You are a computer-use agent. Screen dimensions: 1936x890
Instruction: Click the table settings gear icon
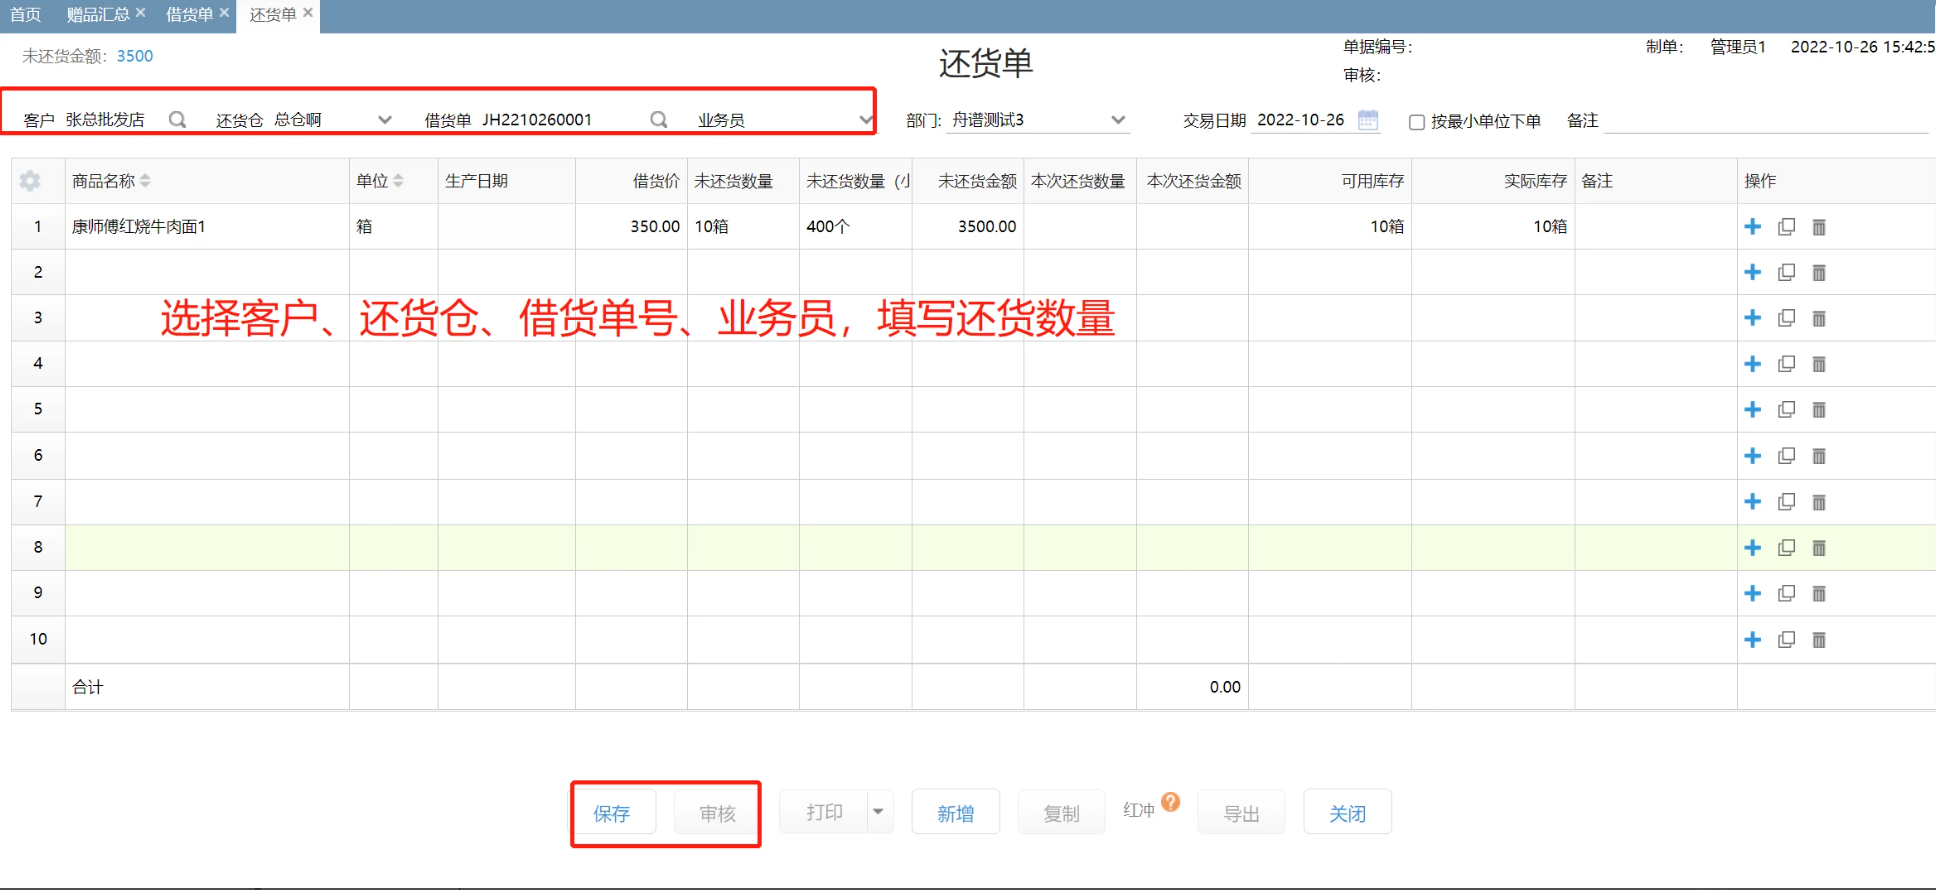point(30,181)
